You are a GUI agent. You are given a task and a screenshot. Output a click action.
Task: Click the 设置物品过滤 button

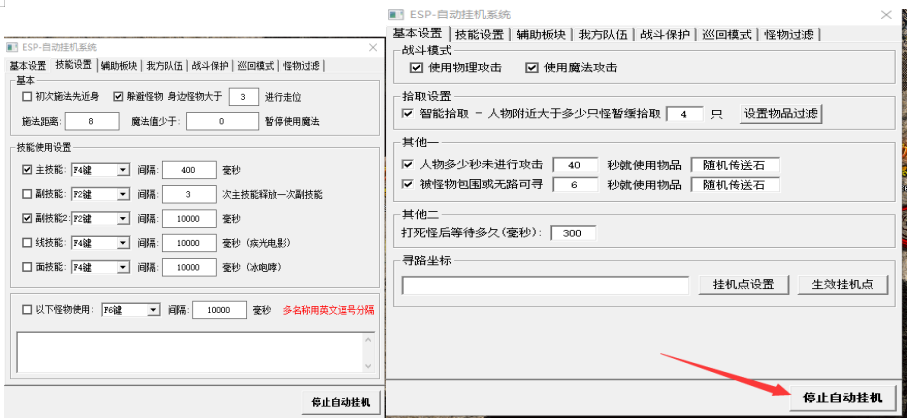click(x=781, y=113)
